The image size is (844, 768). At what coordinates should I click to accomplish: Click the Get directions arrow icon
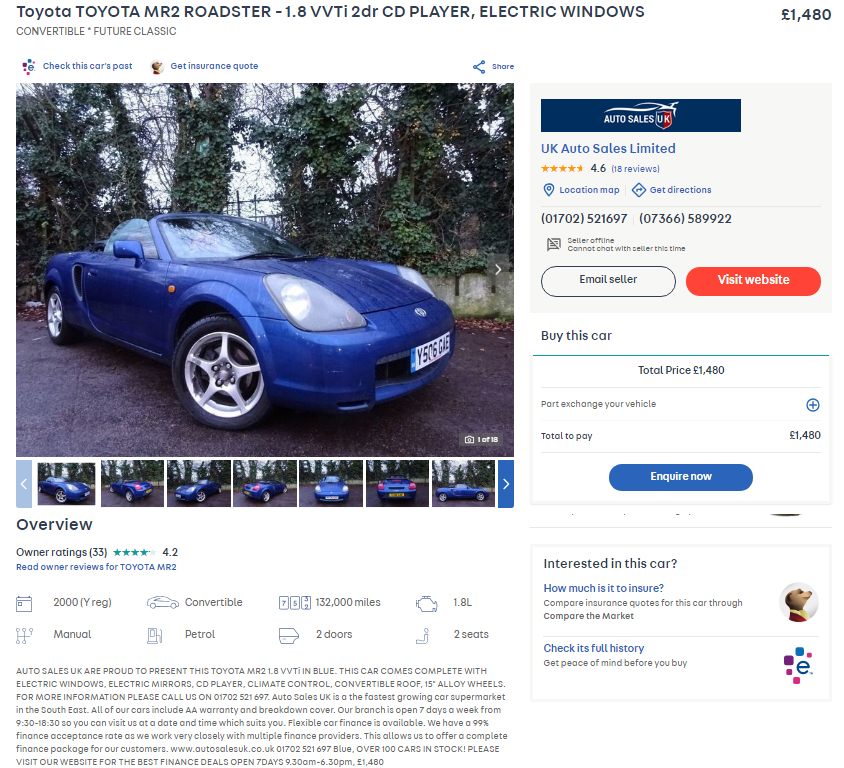click(x=638, y=190)
